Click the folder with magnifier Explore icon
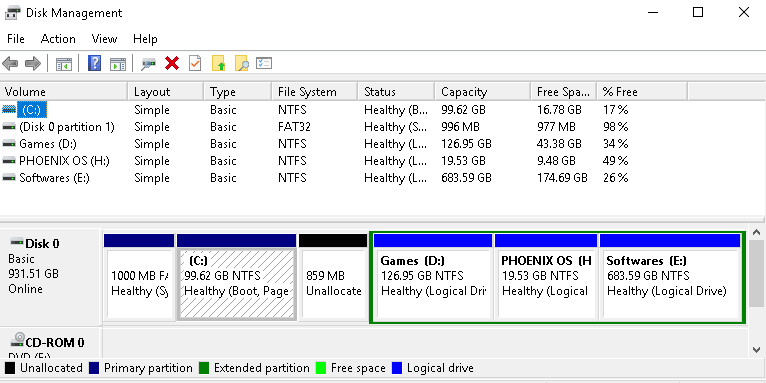766x383 pixels. coord(242,63)
